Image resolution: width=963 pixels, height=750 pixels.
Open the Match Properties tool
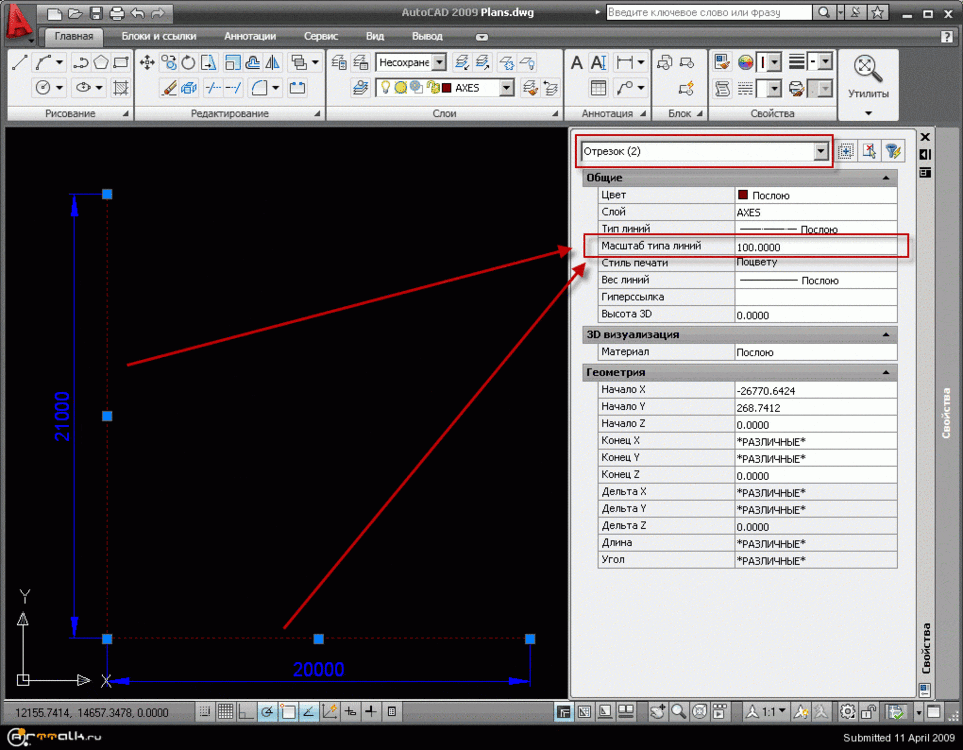[723, 63]
